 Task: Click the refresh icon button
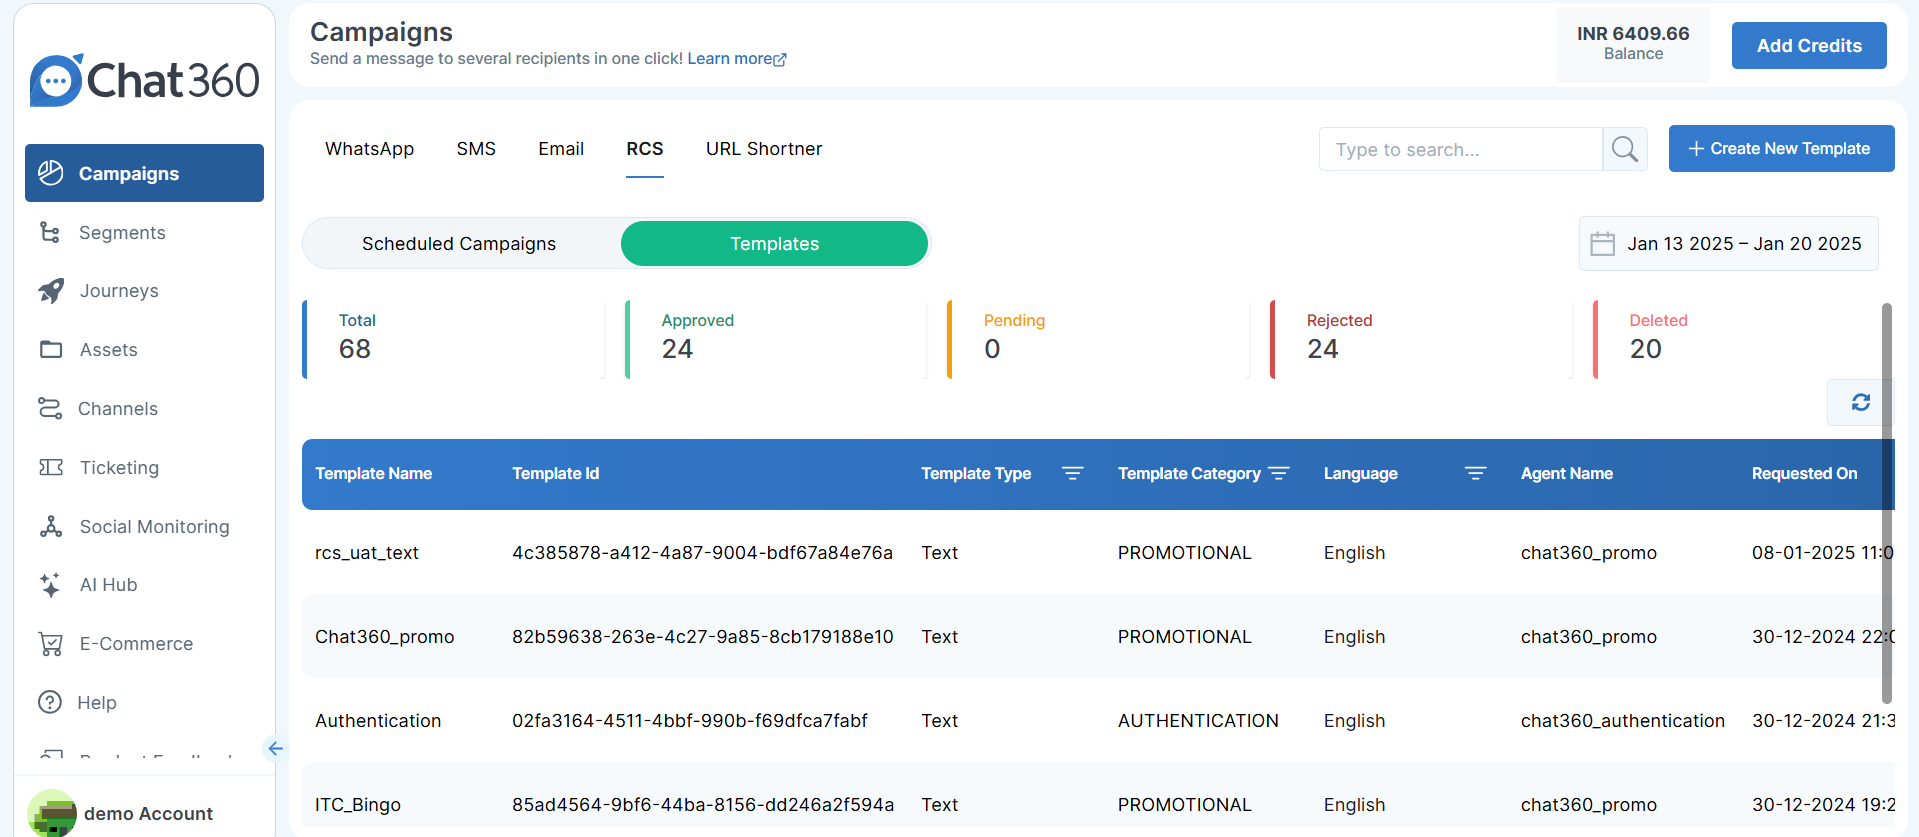1860,402
